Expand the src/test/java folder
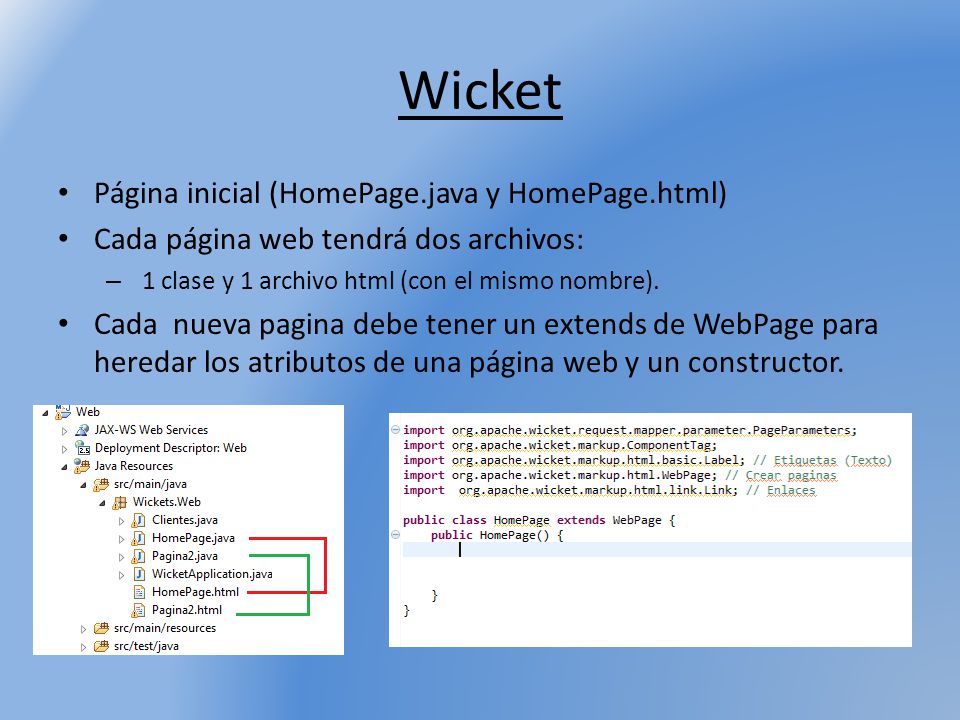Image resolution: width=960 pixels, height=720 pixels. tap(83, 647)
